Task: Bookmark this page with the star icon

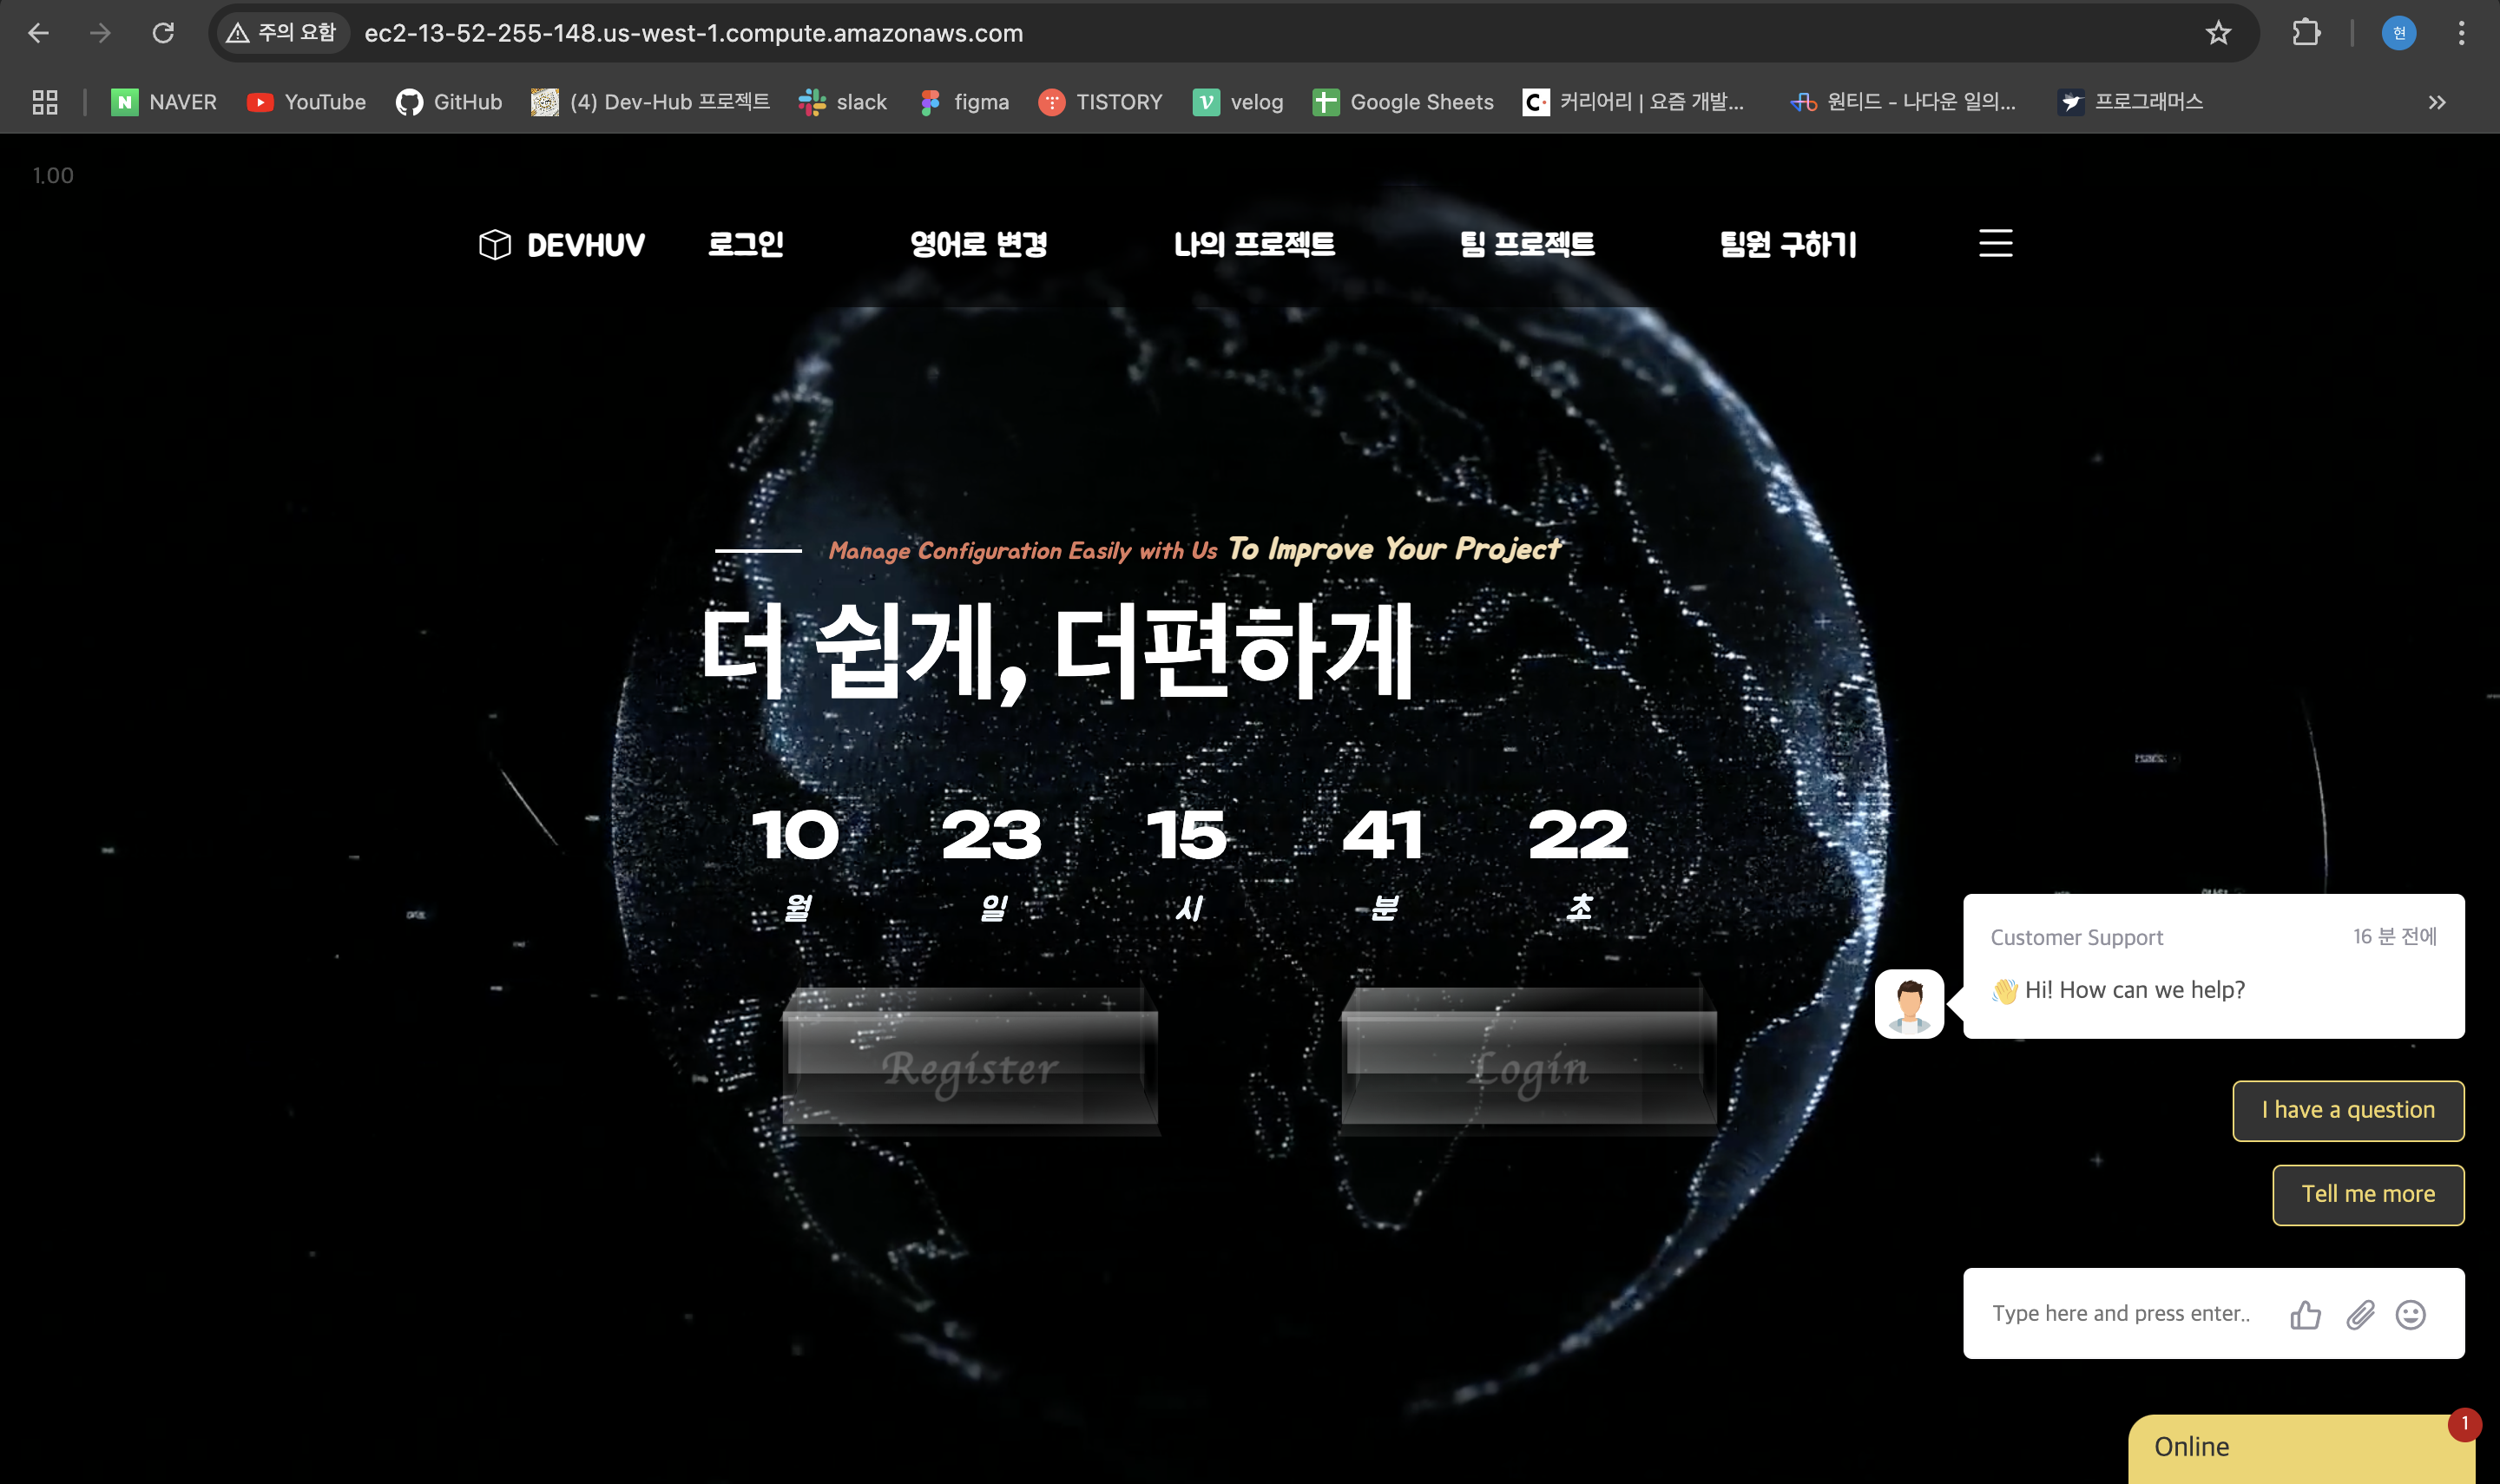Action: pyautogui.click(x=2218, y=33)
